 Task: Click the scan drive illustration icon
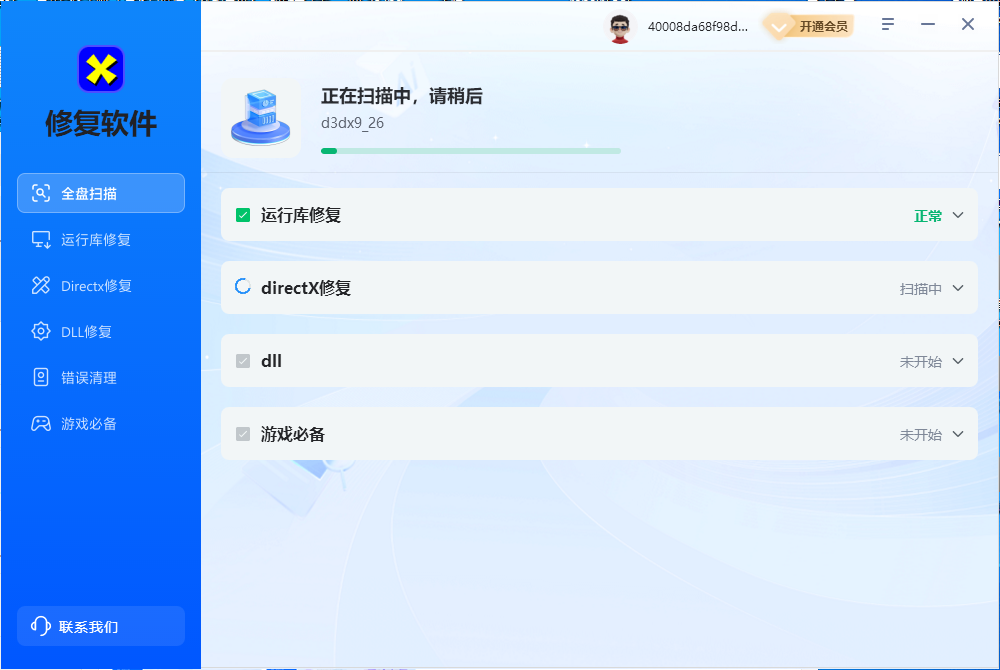tap(261, 119)
